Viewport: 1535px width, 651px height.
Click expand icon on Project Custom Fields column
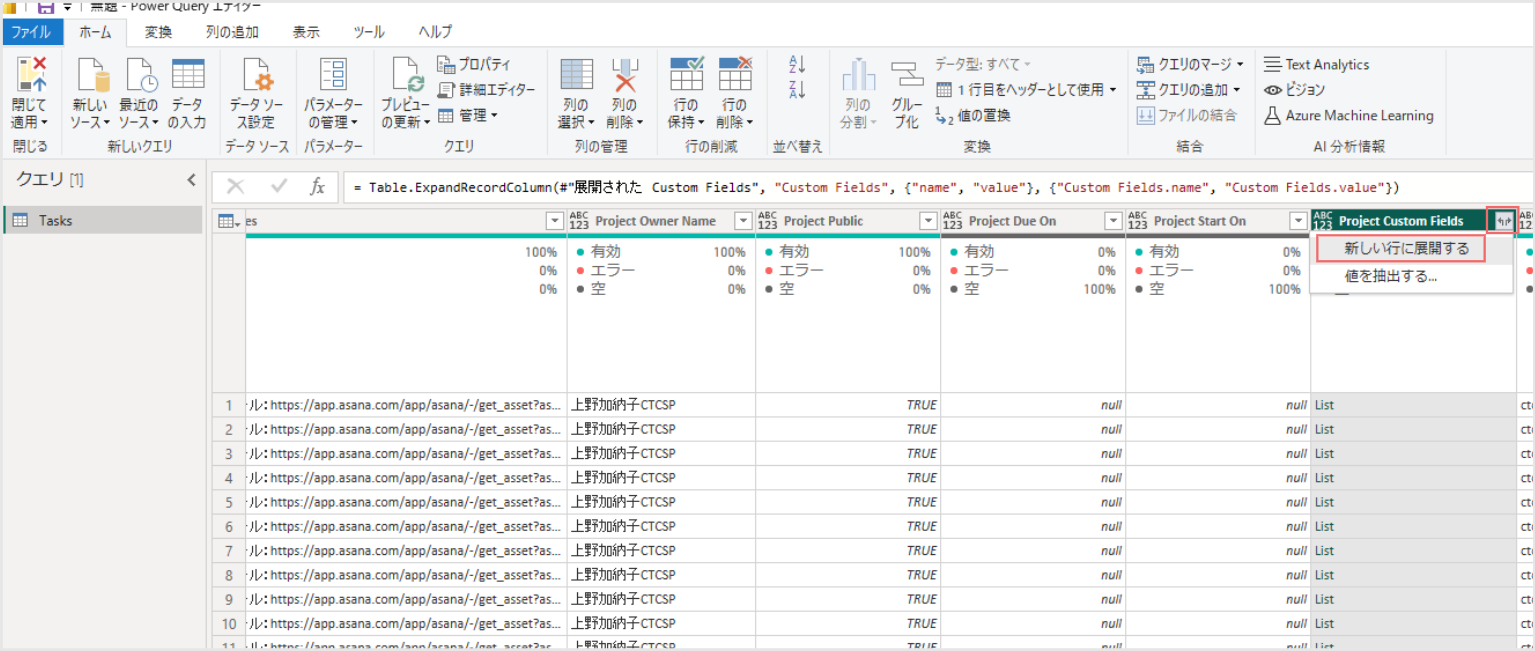pos(1502,221)
